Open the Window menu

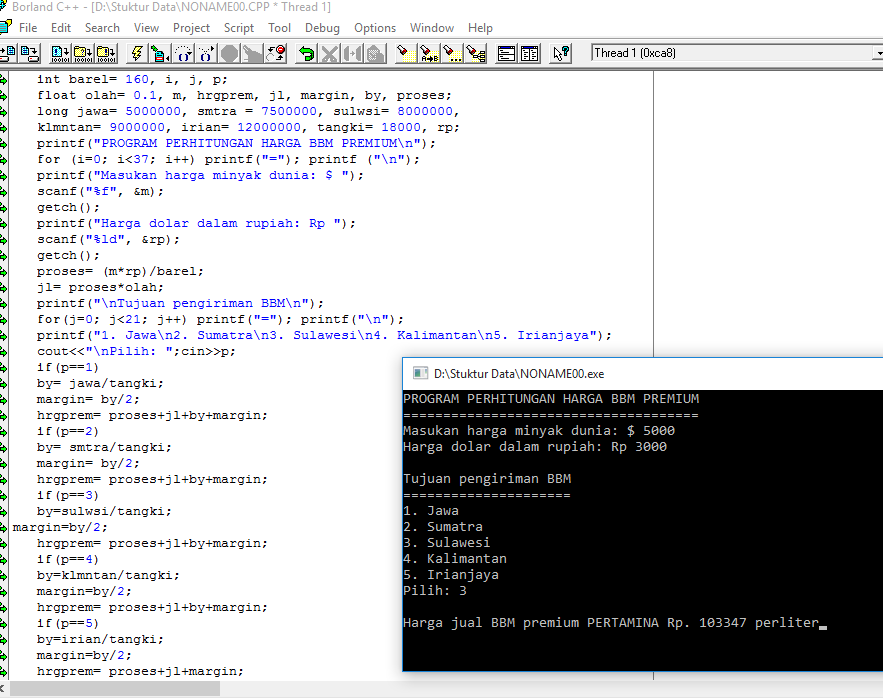pos(432,28)
